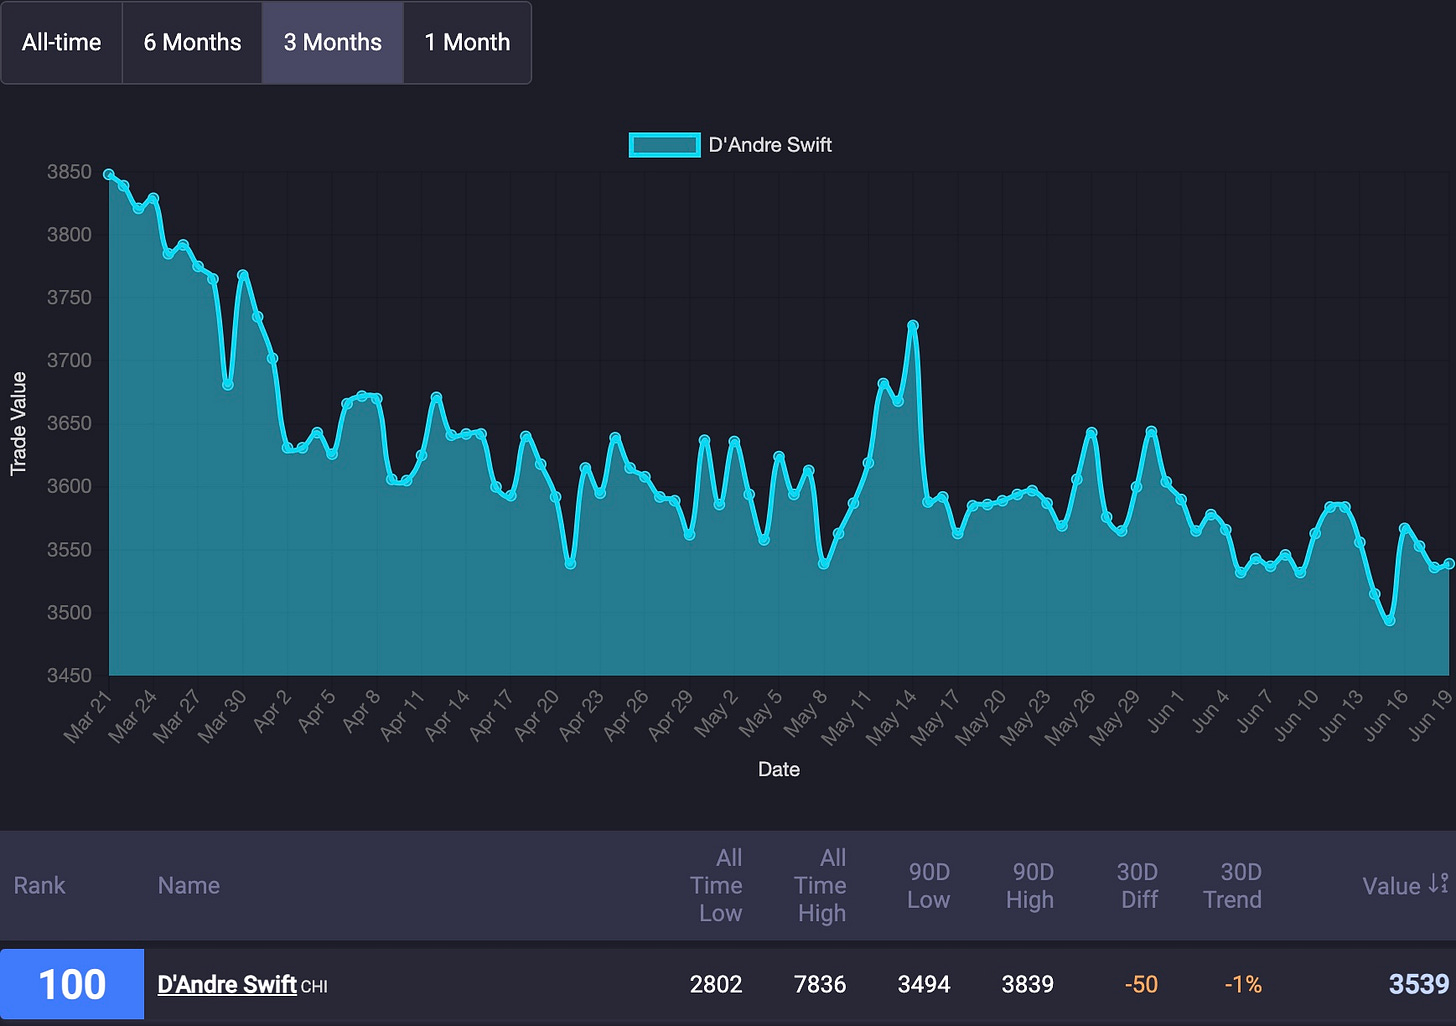Click the 2802 all-time low value
The image size is (1456, 1026).
pos(716,984)
